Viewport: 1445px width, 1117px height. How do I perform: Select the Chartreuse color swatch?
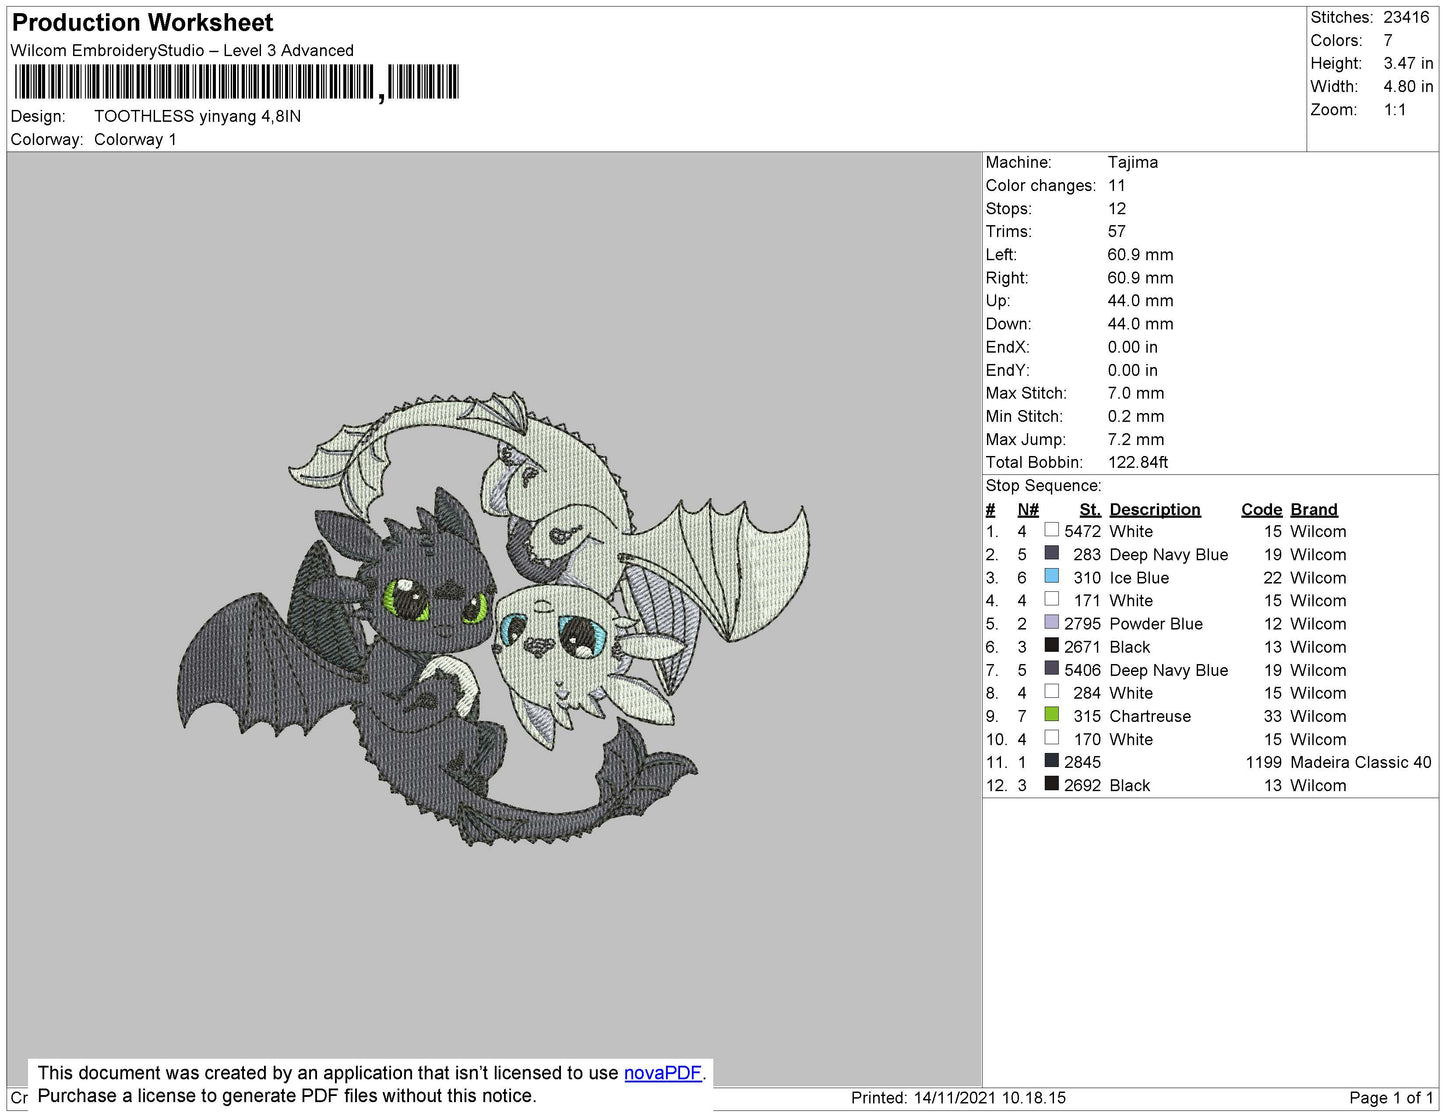(x=1051, y=715)
